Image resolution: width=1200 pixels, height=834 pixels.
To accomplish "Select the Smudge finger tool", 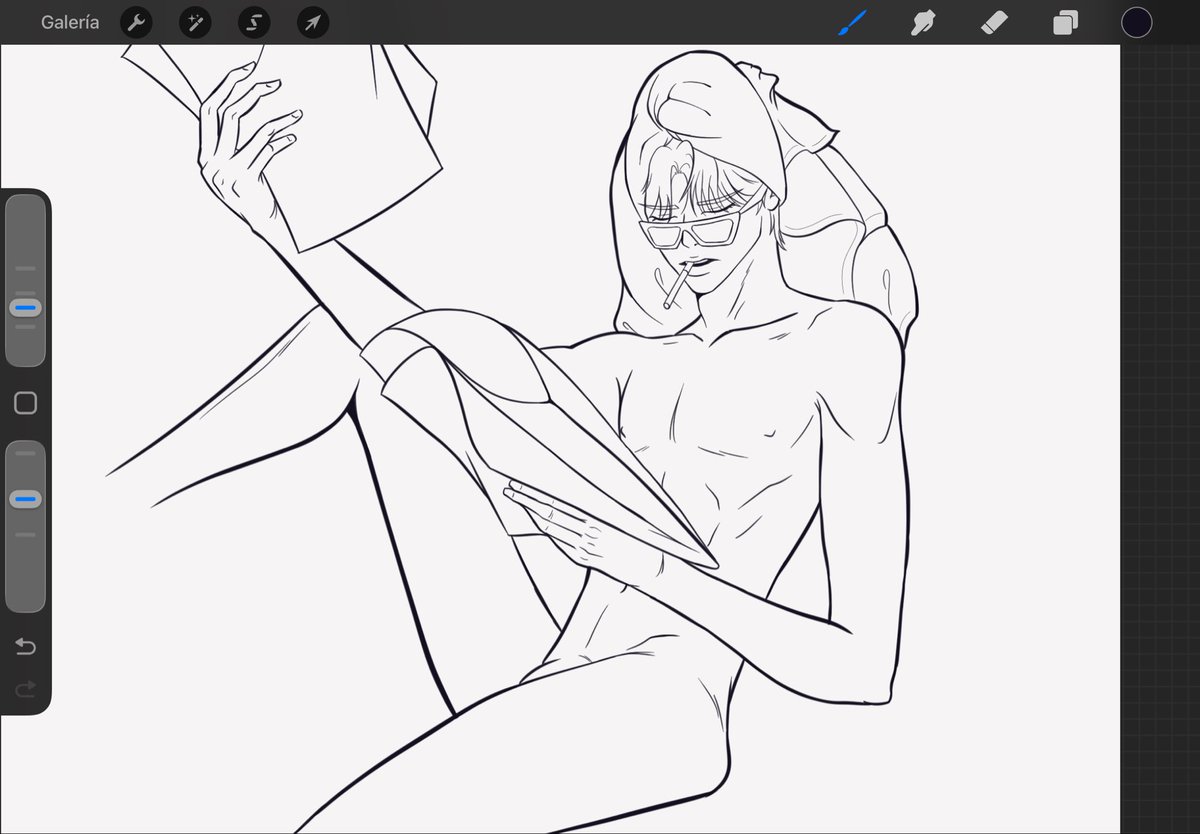I will [923, 23].
